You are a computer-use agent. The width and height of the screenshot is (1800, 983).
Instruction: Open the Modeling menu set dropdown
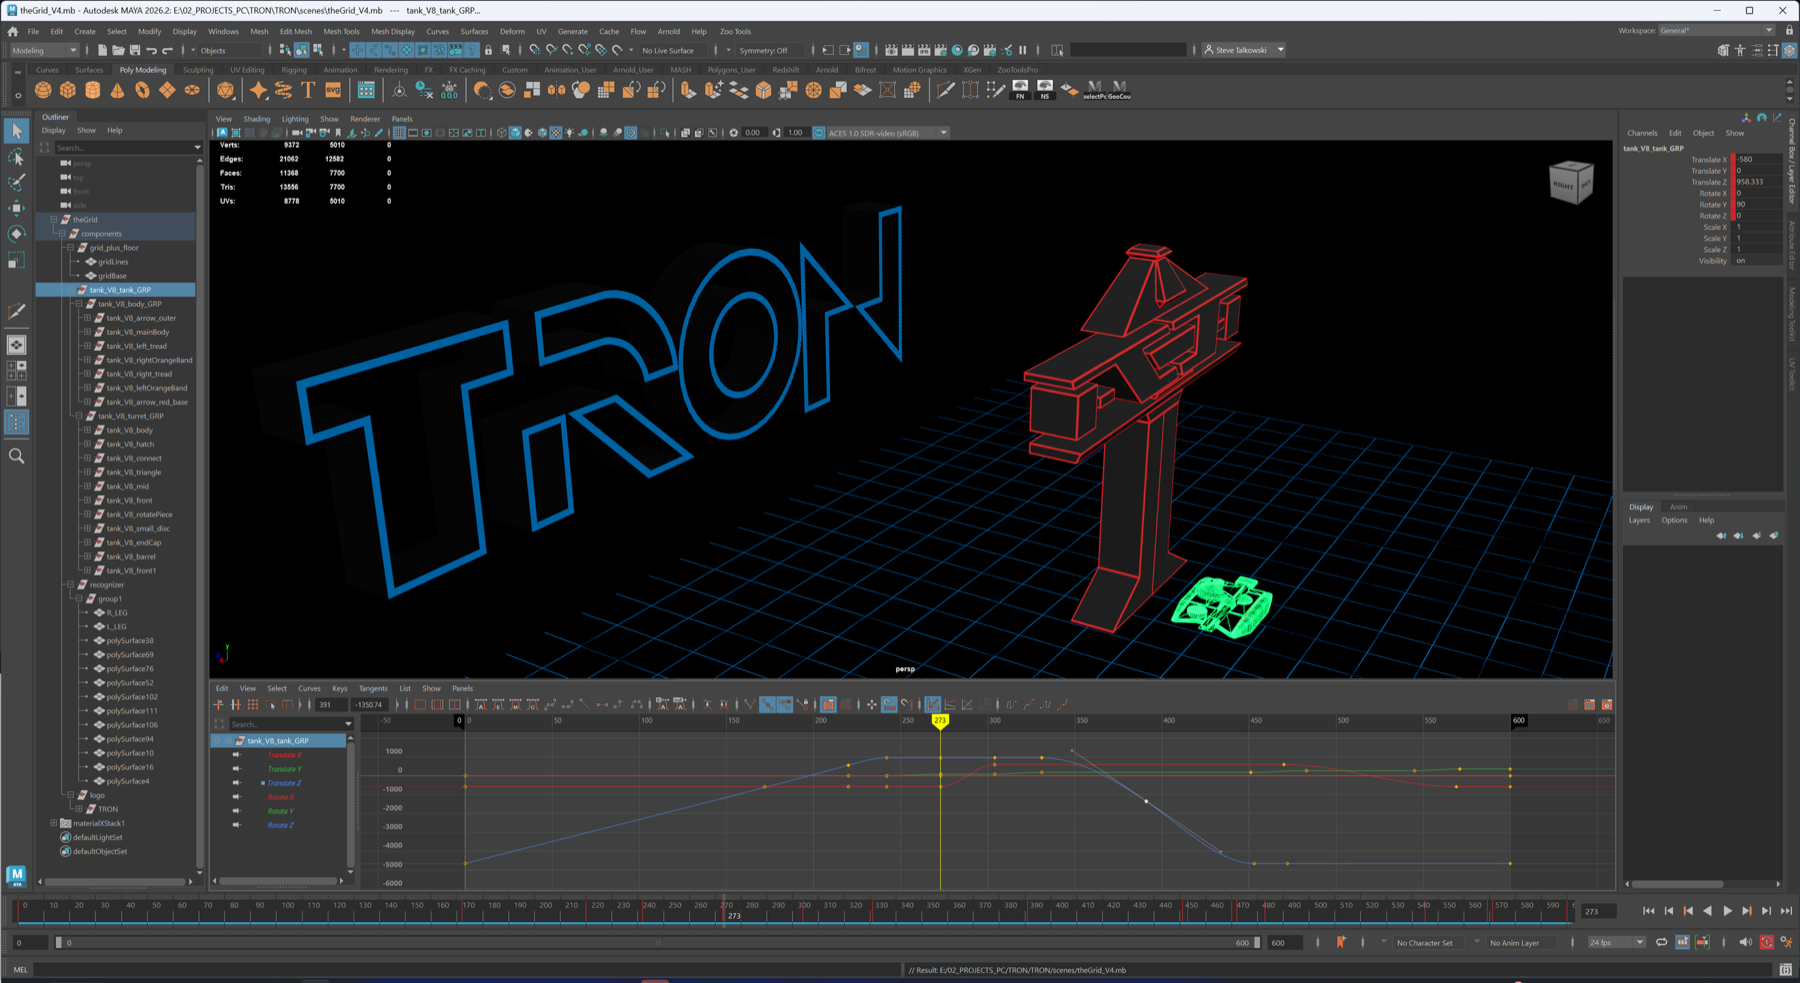tap(43, 50)
